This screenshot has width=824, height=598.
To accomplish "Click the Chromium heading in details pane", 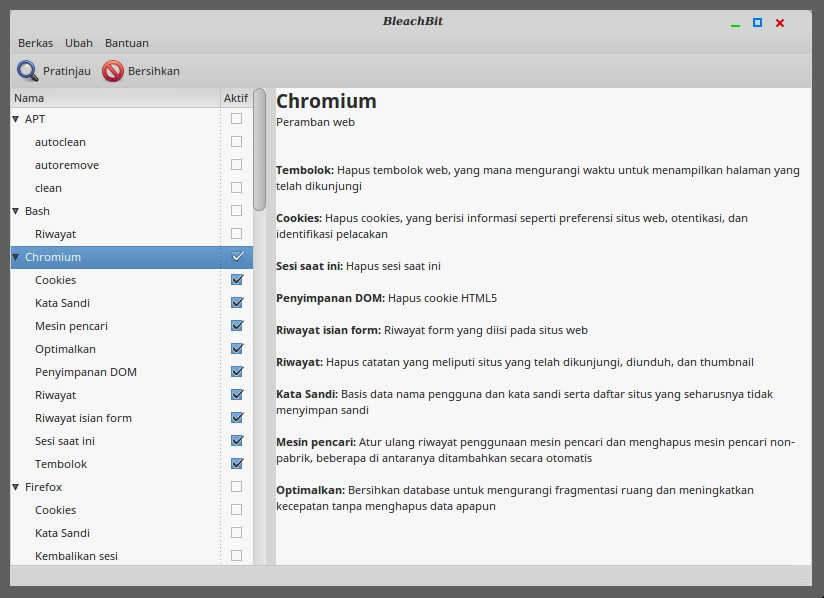I will coord(326,101).
